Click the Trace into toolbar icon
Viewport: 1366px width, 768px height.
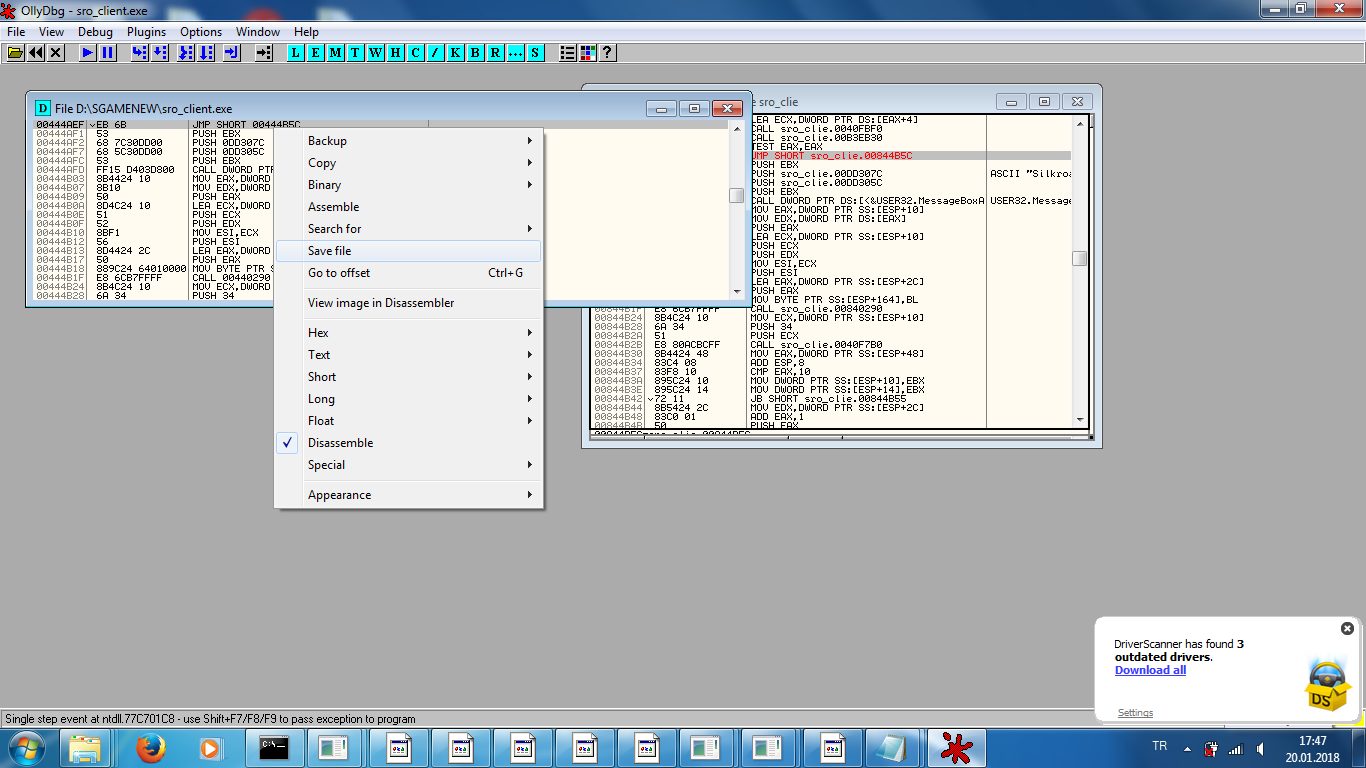186,52
